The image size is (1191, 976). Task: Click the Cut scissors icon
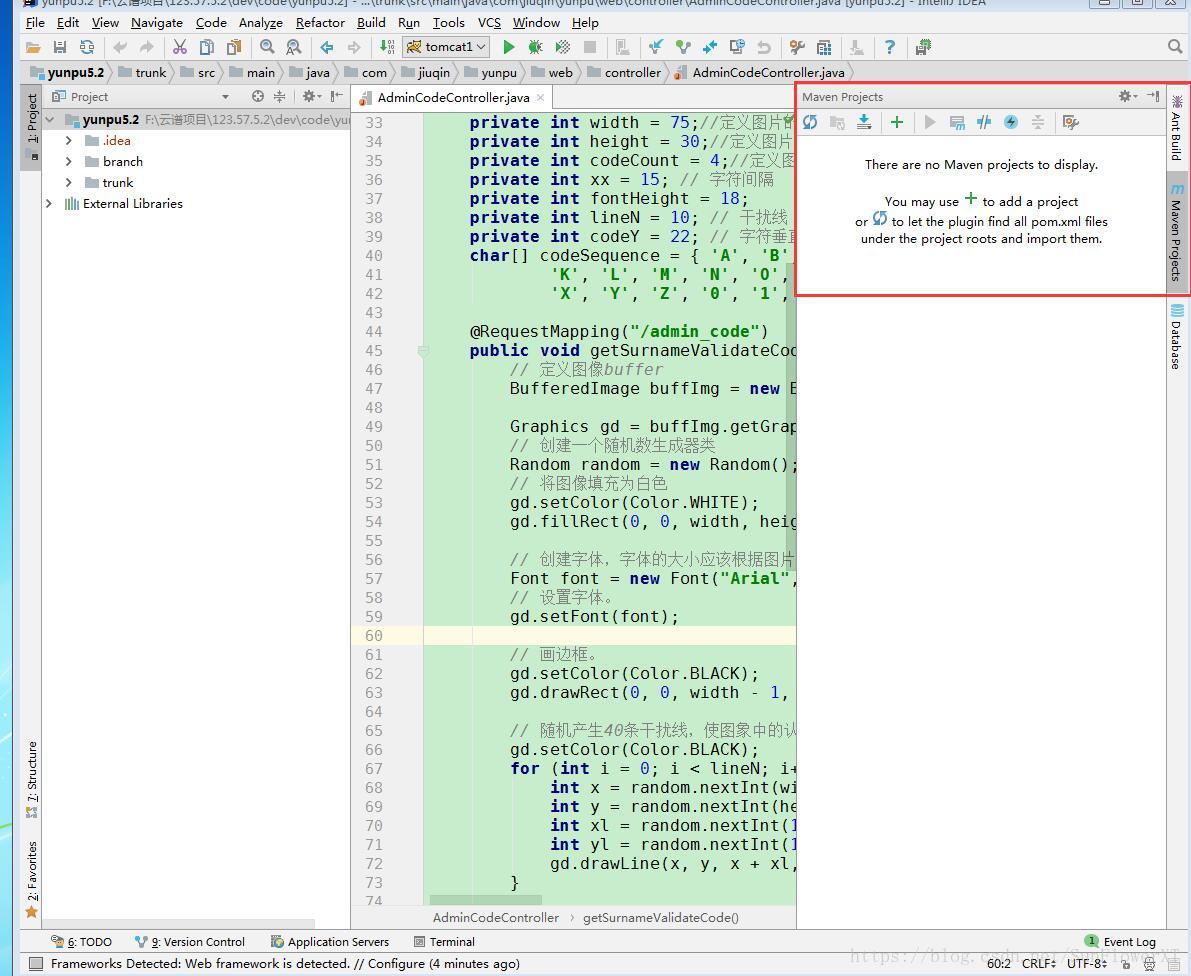pos(179,47)
